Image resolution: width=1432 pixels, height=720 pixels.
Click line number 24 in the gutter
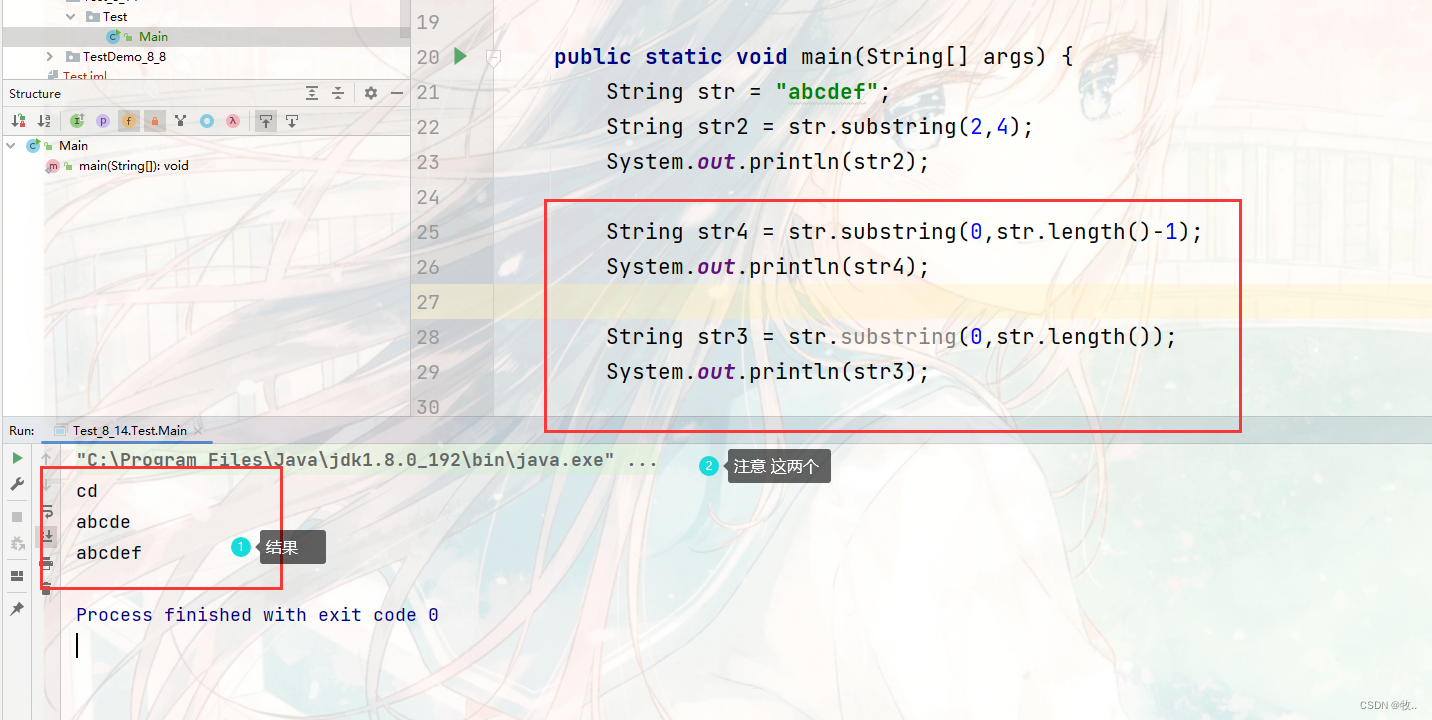tap(428, 197)
